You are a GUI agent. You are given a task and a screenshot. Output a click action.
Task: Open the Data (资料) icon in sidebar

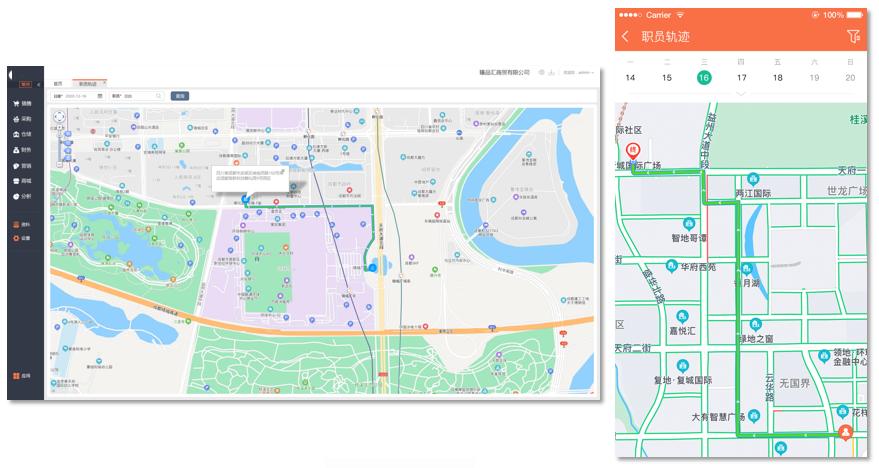coord(16,224)
